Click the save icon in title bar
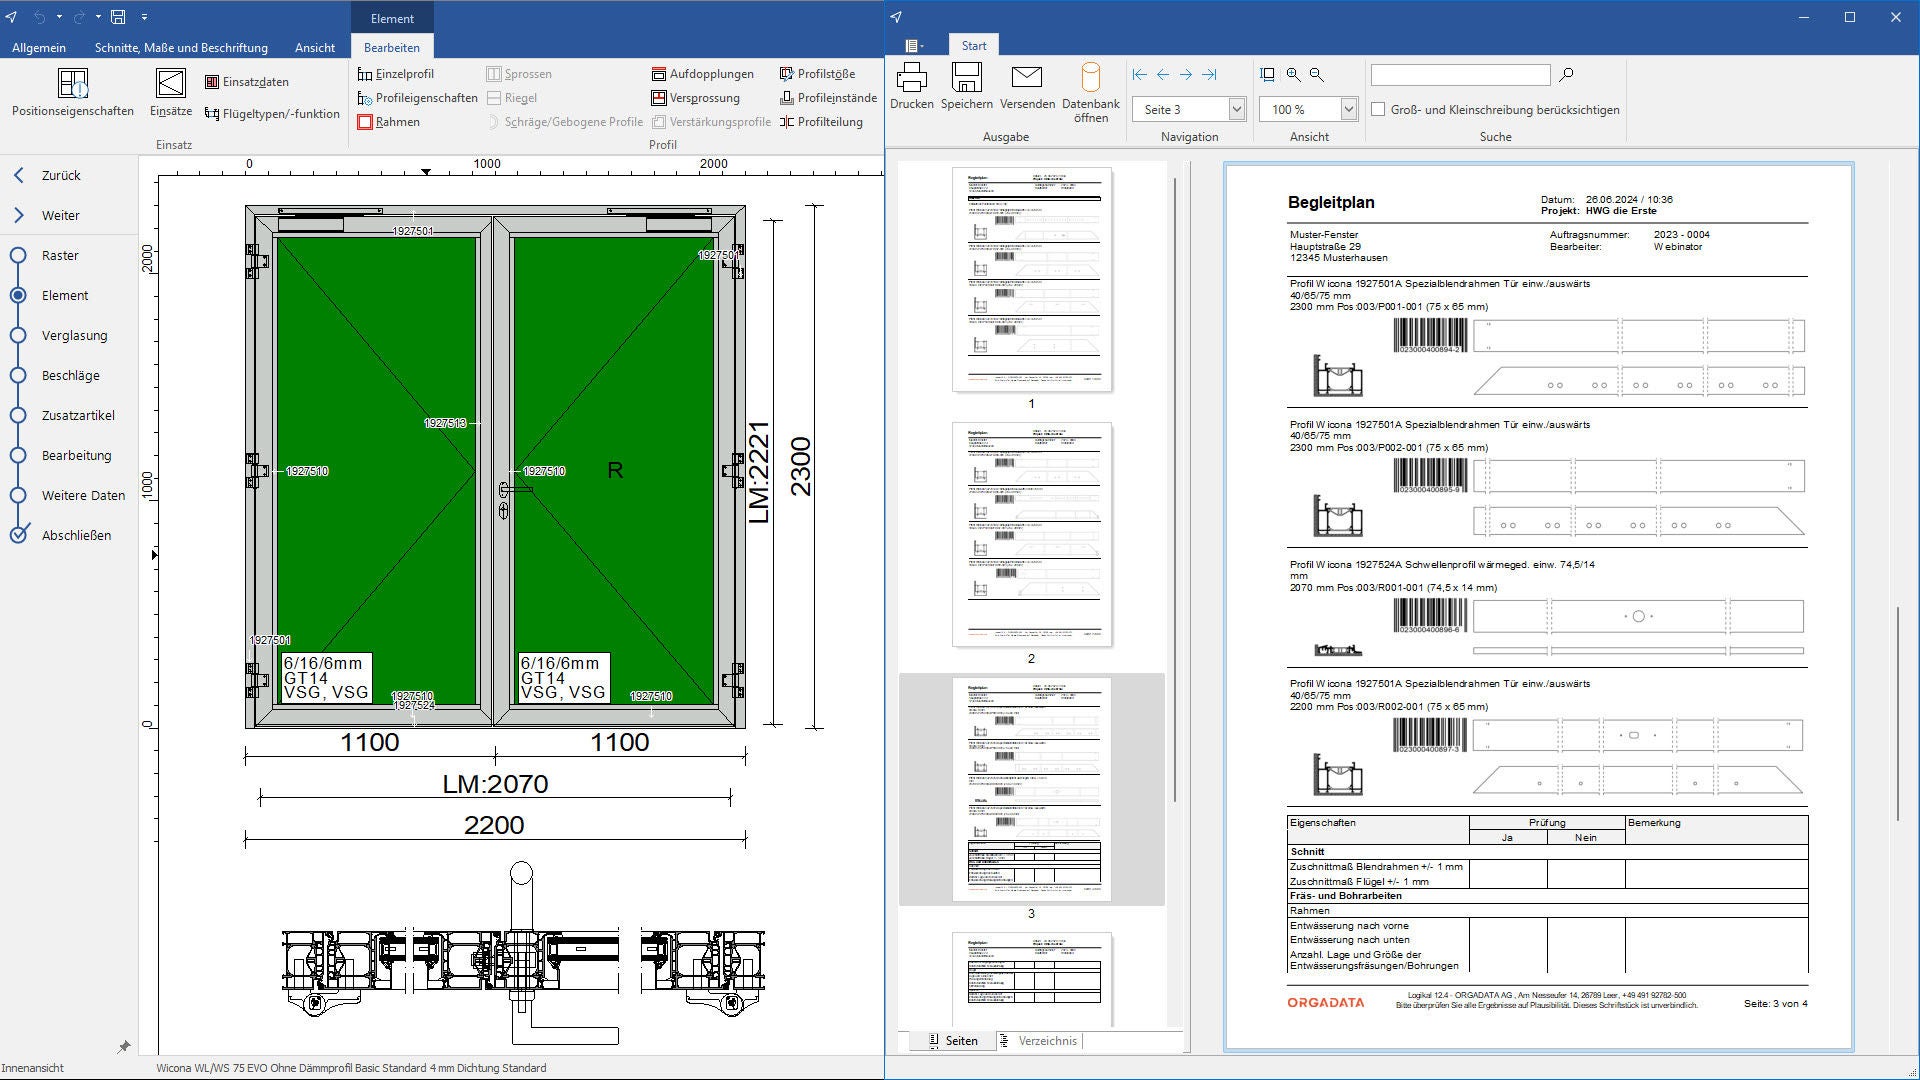The height and width of the screenshot is (1080, 1920). click(x=118, y=17)
